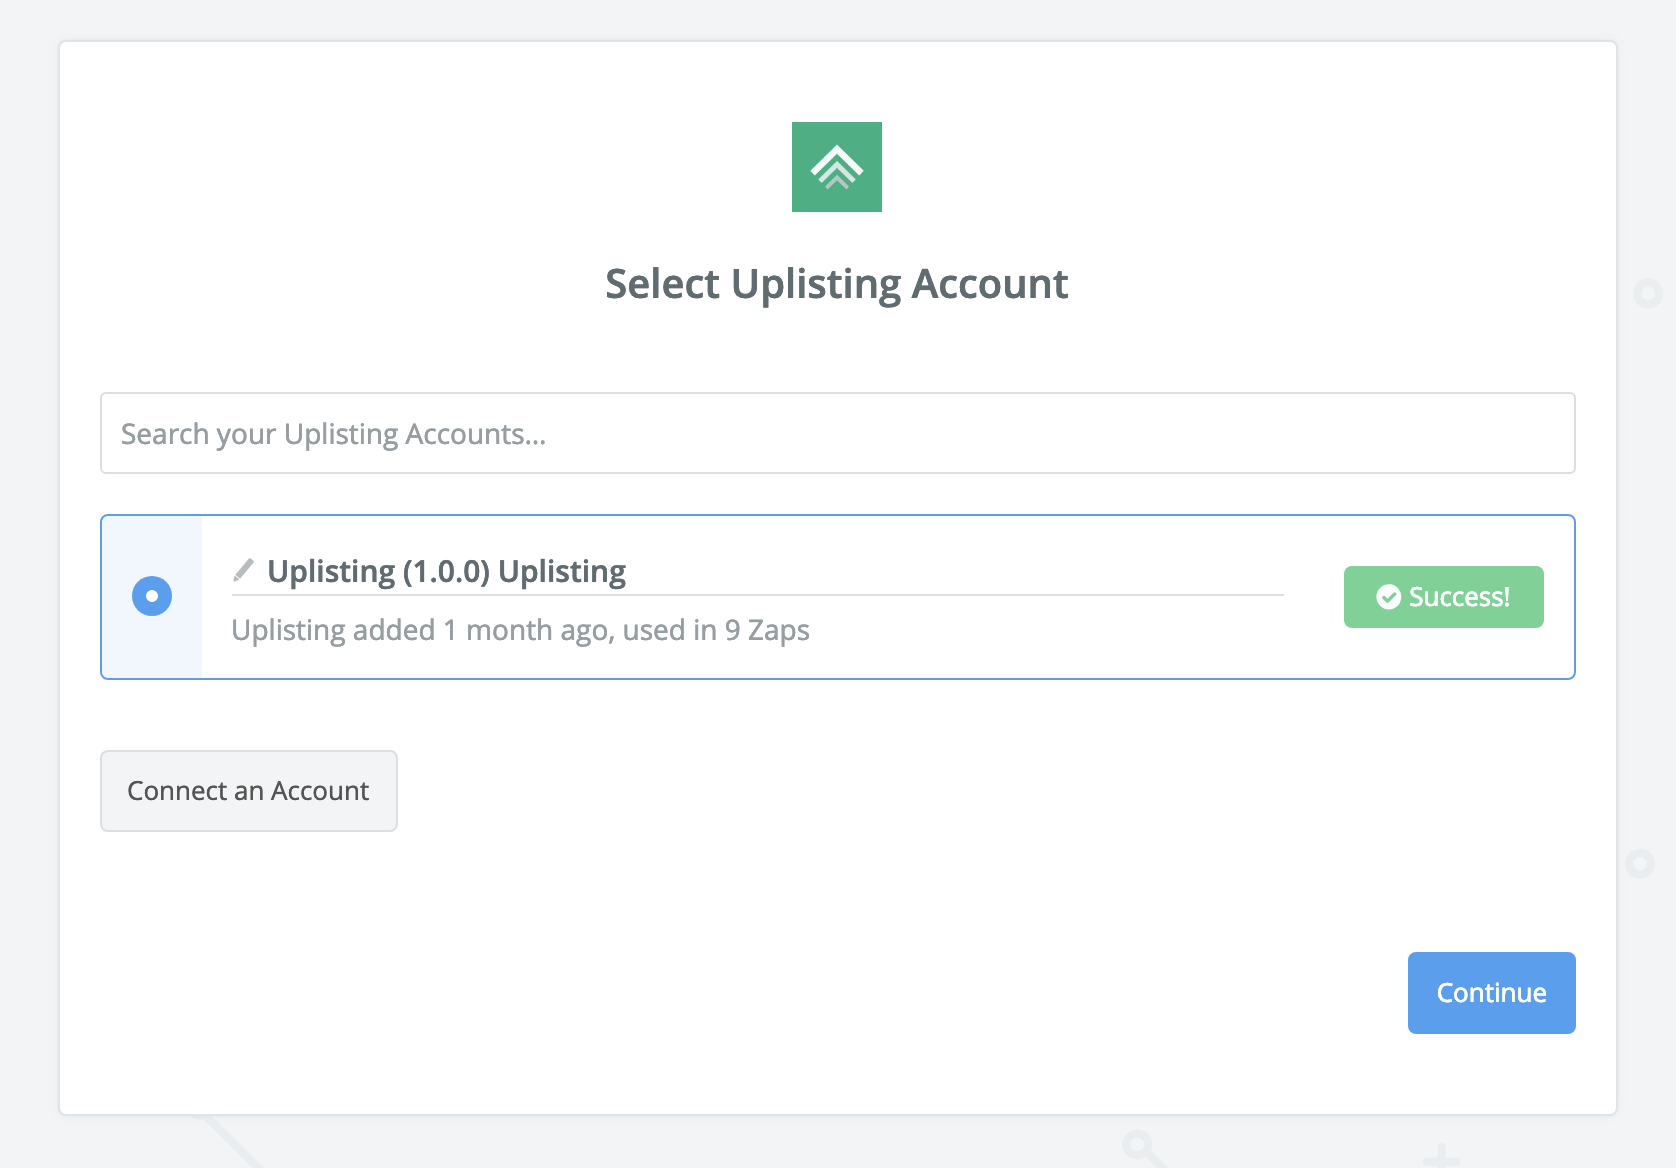This screenshot has height=1168, width=1676.
Task: Focus the Search your Uplisting Accounts field
Action: [x=838, y=433]
